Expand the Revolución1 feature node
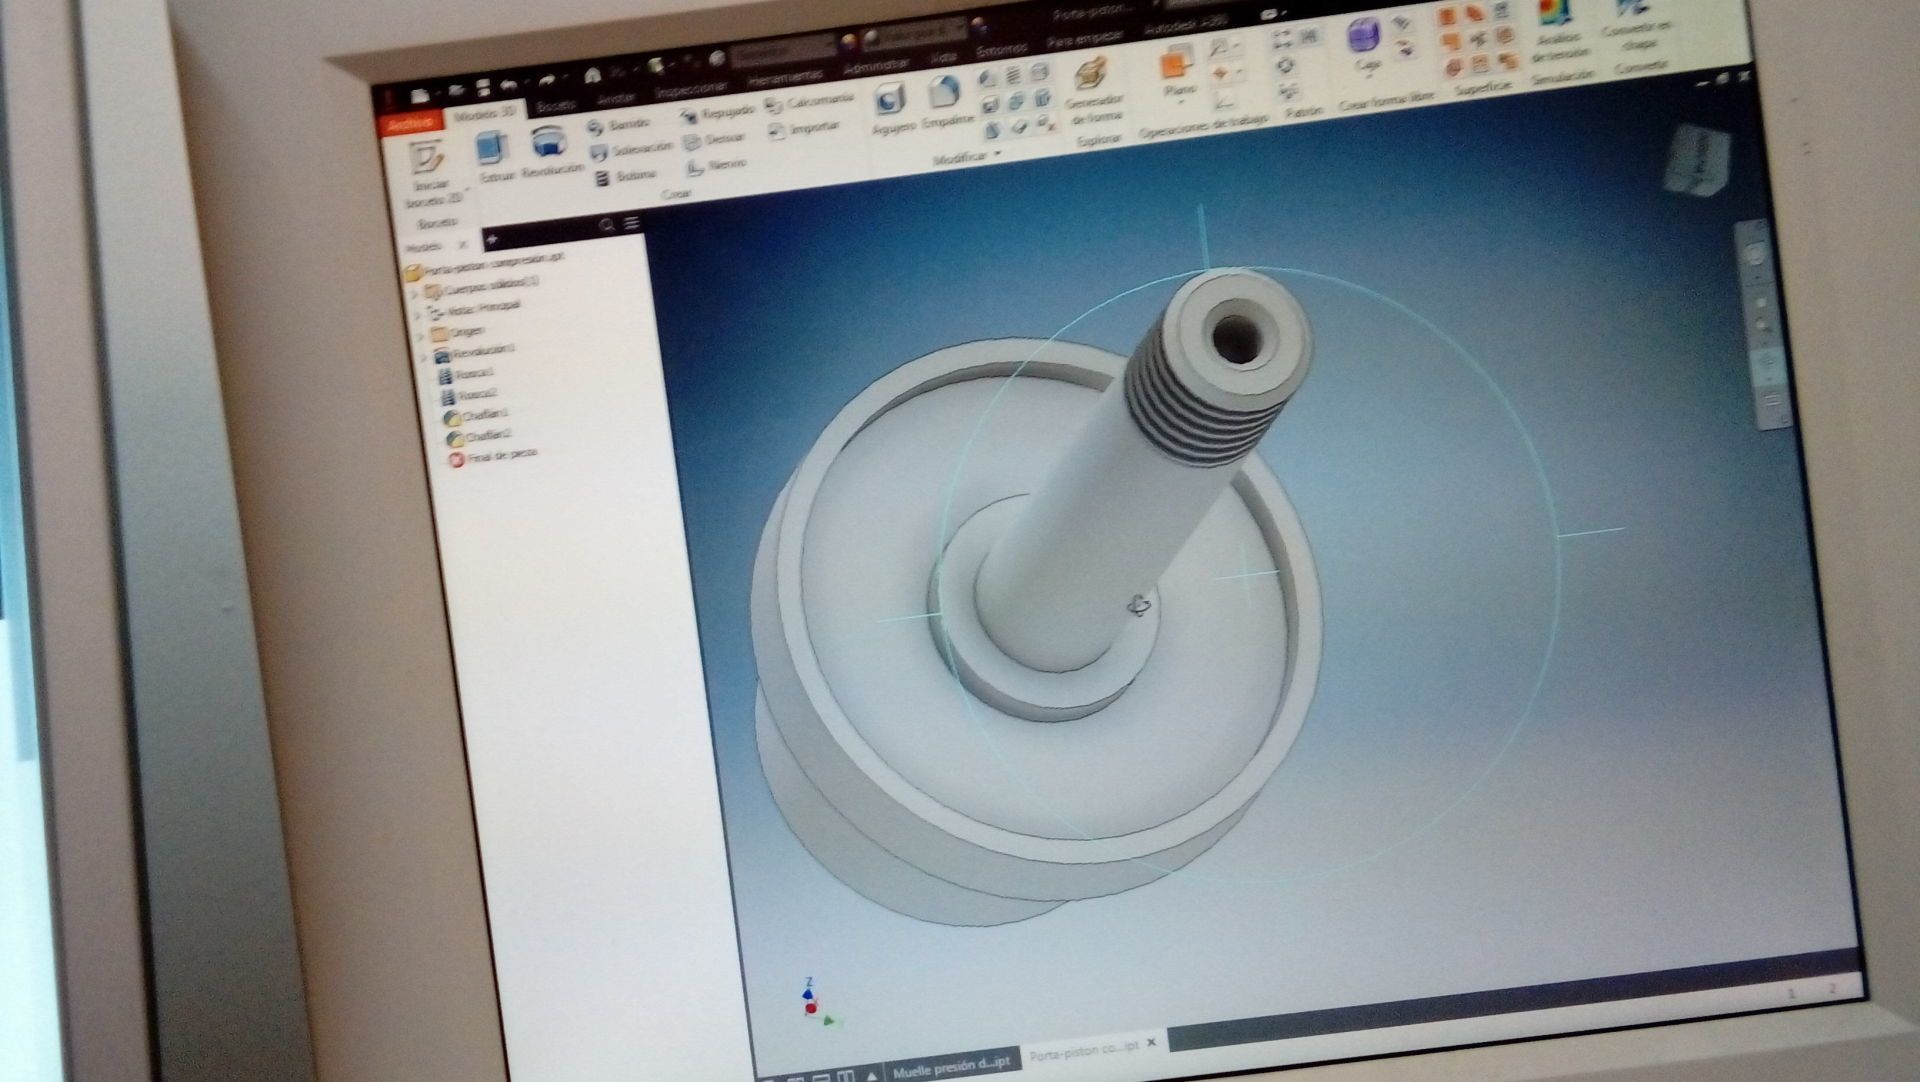1920x1082 pixels. pyautogui.click(x=425, y=356)
